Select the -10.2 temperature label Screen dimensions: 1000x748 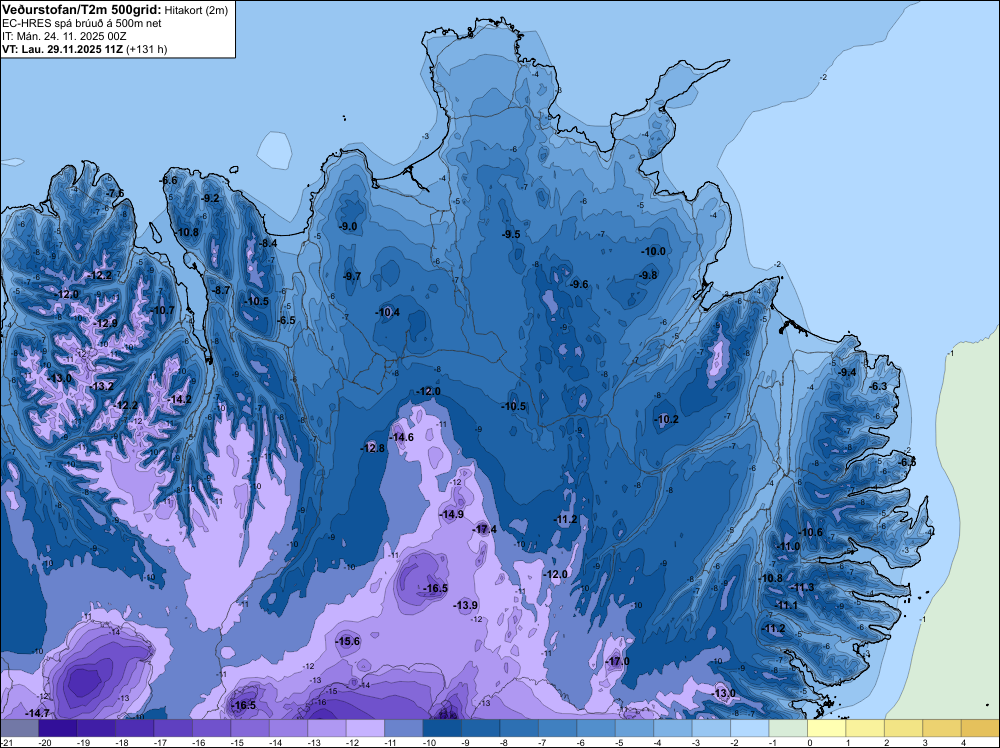point(666,420)
